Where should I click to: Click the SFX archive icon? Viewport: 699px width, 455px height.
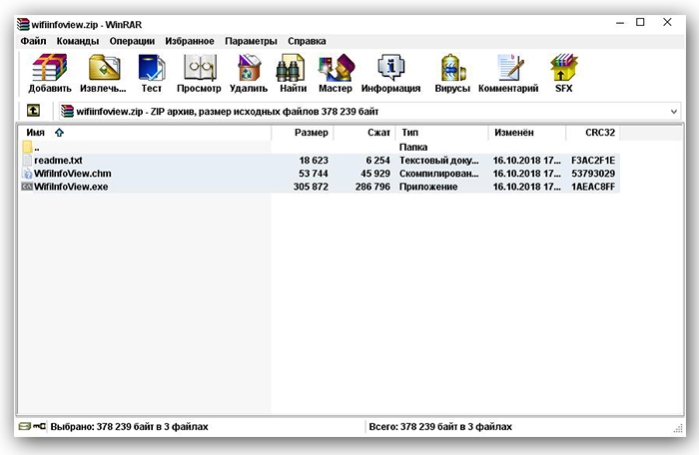coord(563,68)
